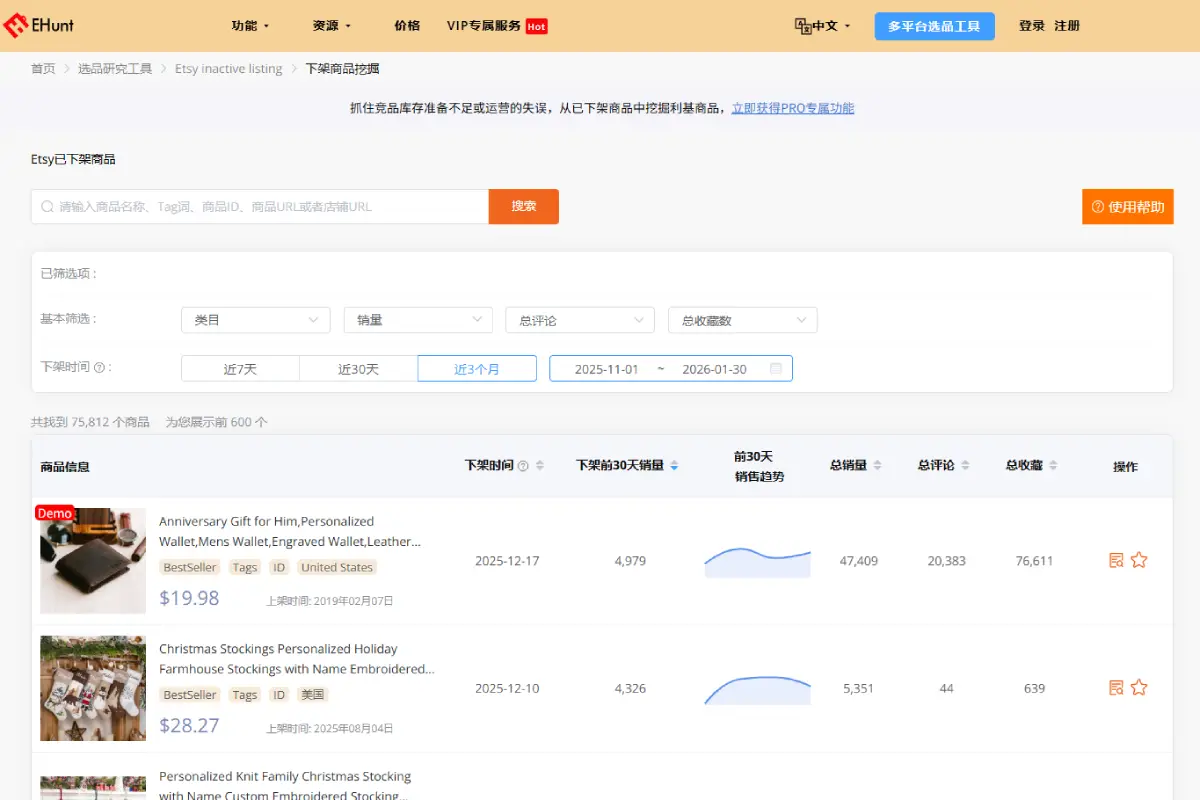Favorite the wallet product via its star icon
The height and width of the screenshot is (800, 1200).
click(x=1139, y=561)
